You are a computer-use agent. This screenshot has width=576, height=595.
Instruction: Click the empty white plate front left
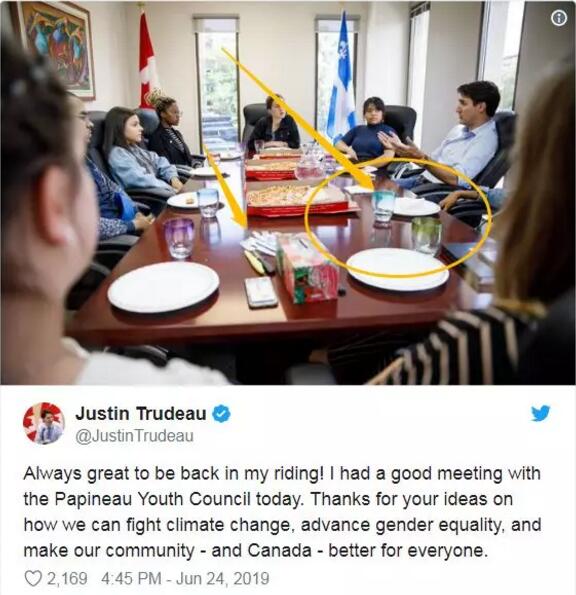point(164,287)
